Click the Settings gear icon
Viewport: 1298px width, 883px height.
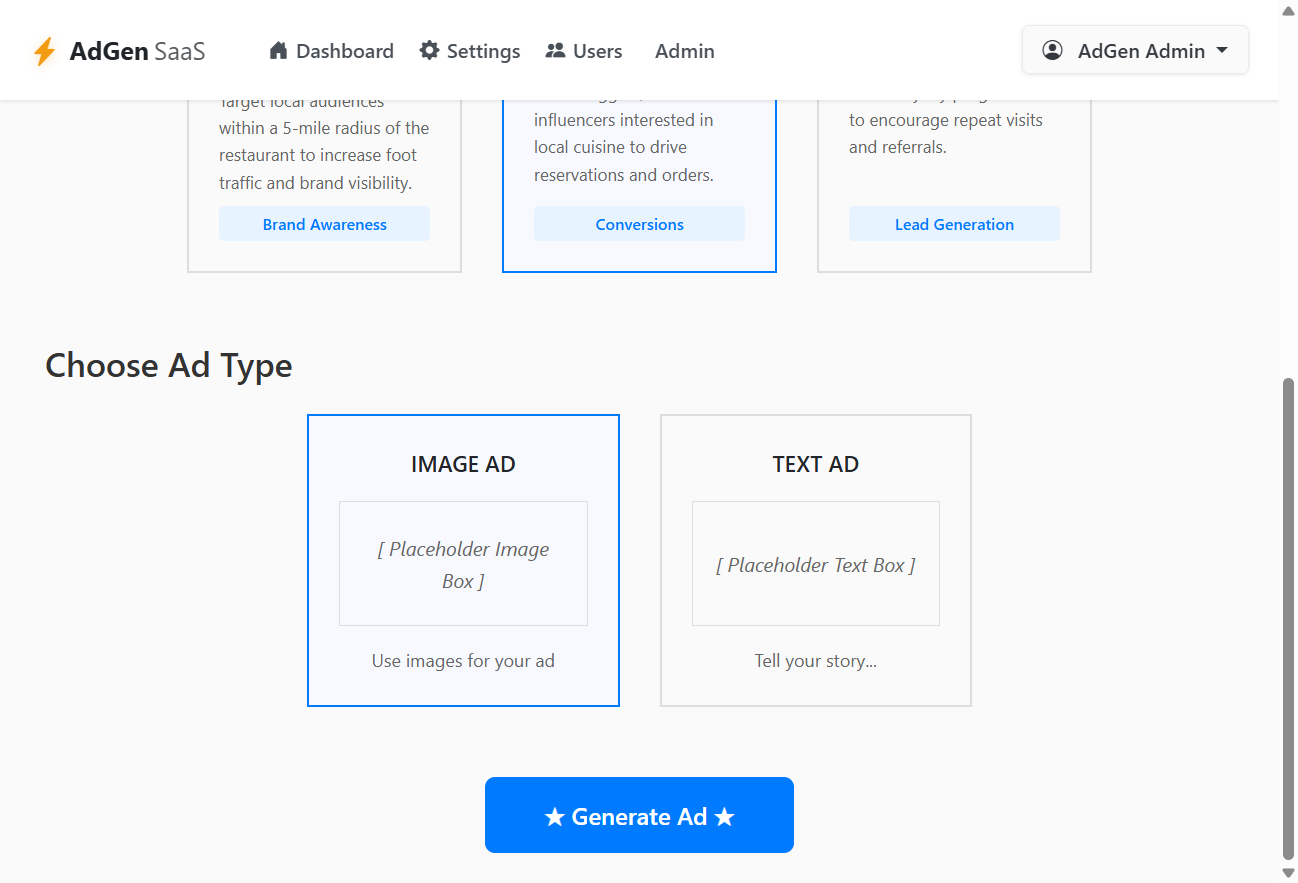click(429, 50)
